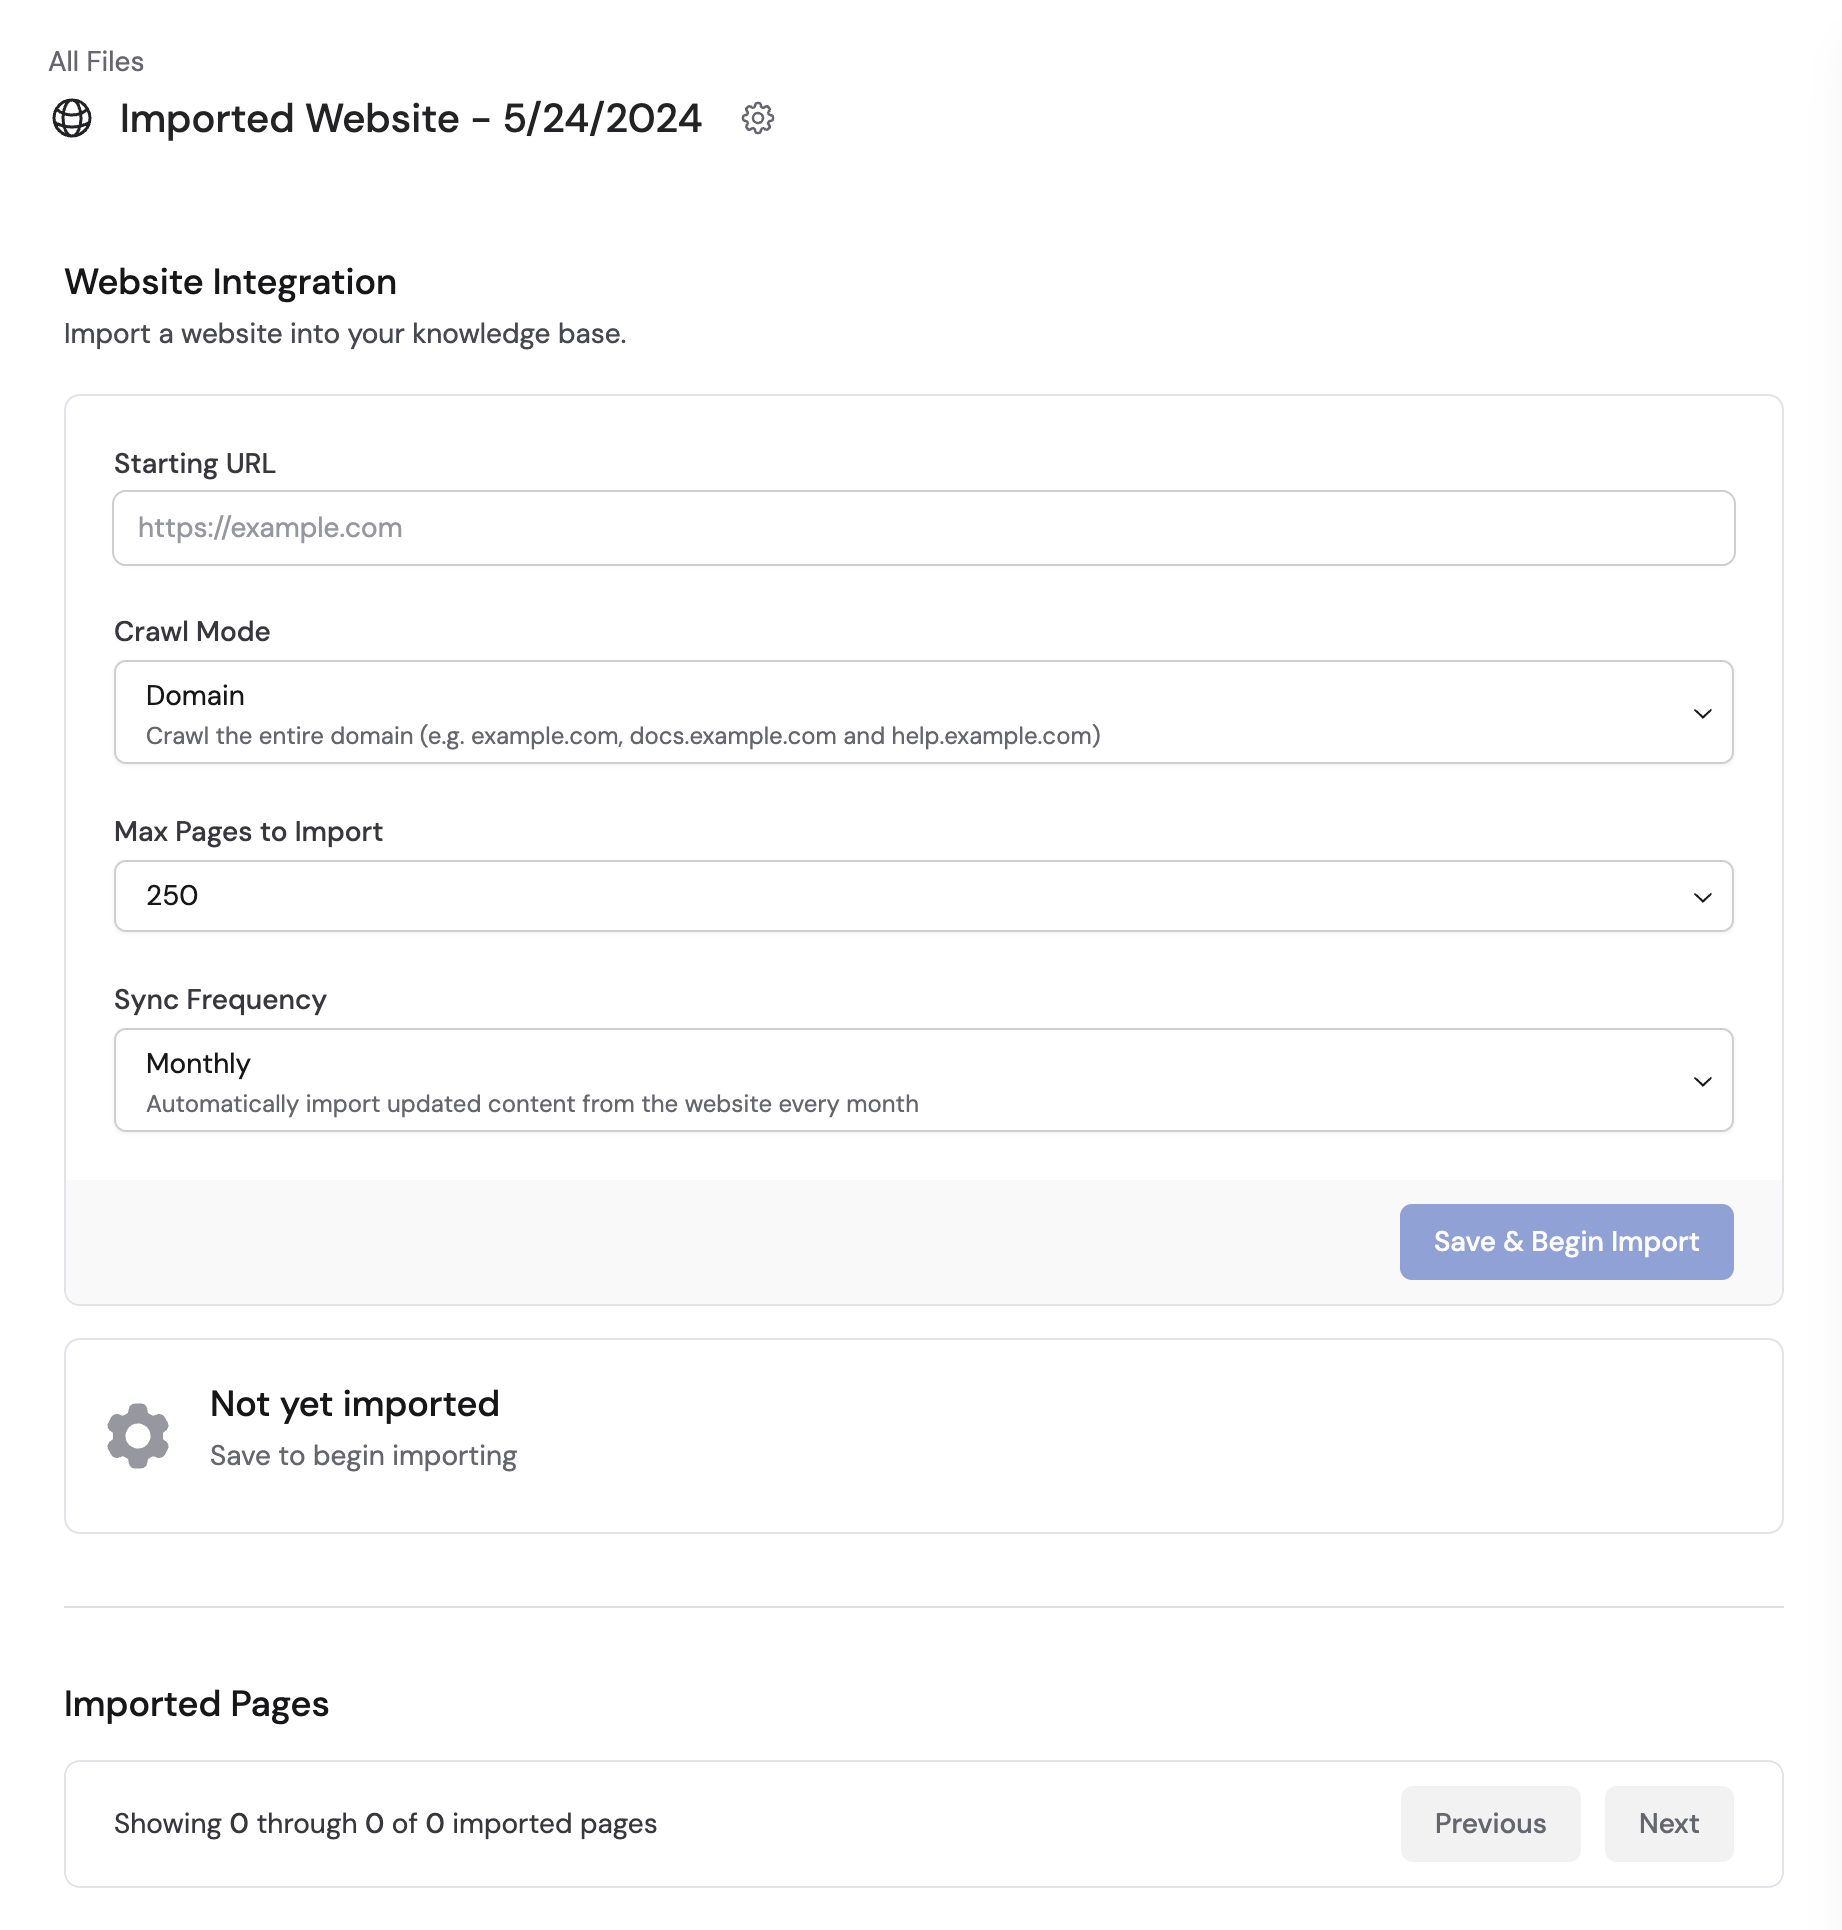The height and width of the screenshot is (1930, 1842).
Task: Select the Sync Frequency field showing Monthly
Action: 921,1080
